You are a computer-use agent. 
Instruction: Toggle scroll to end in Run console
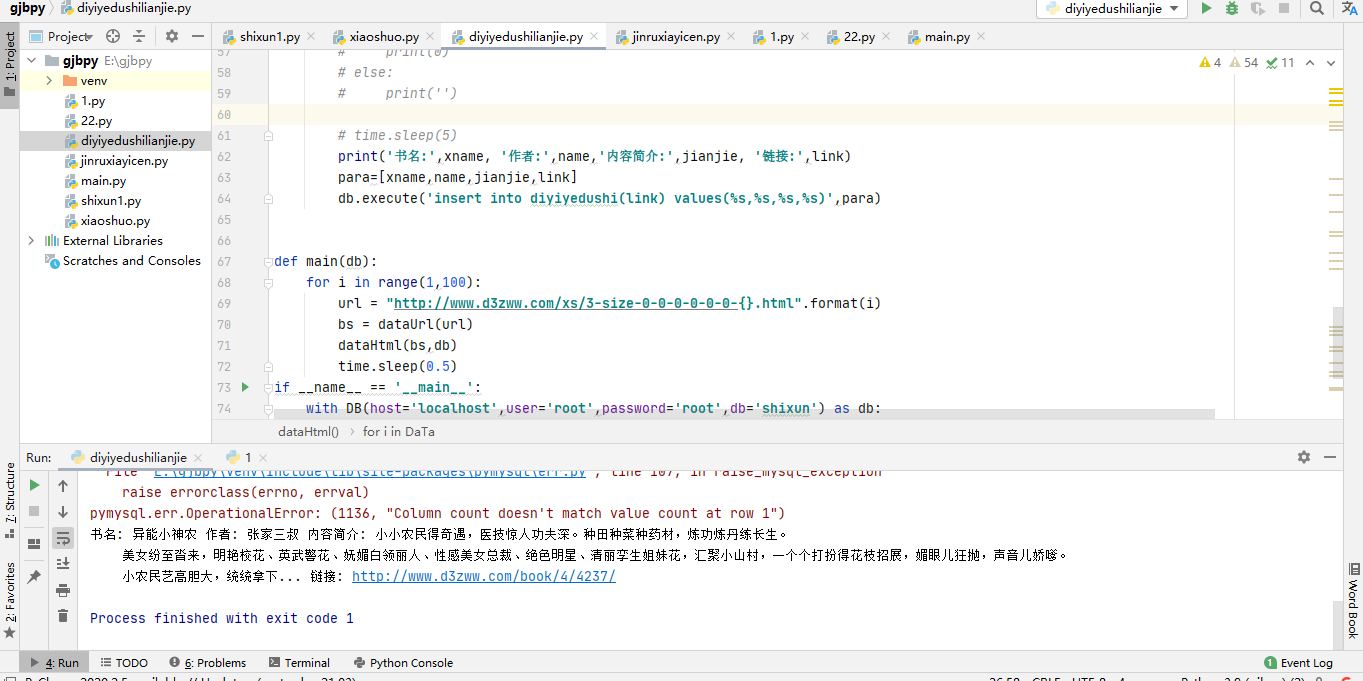click(63, 564)
